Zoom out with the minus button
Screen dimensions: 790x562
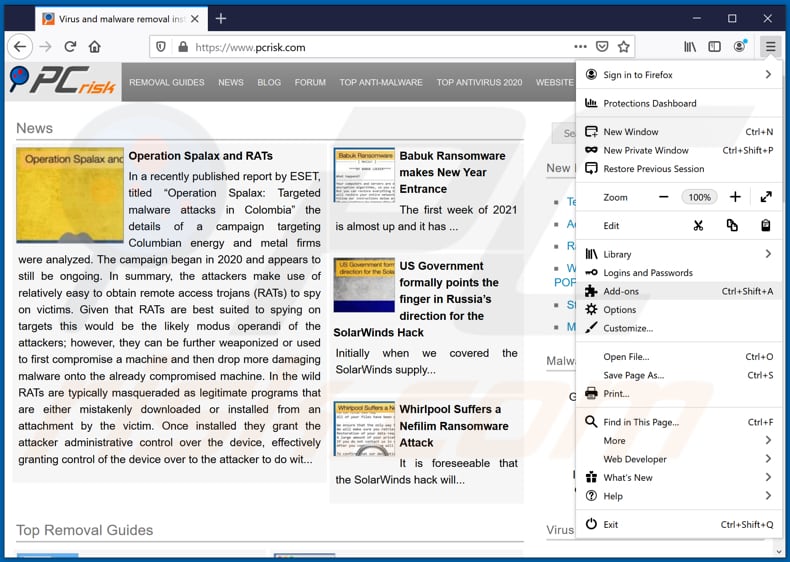click(x=664, y=197)
